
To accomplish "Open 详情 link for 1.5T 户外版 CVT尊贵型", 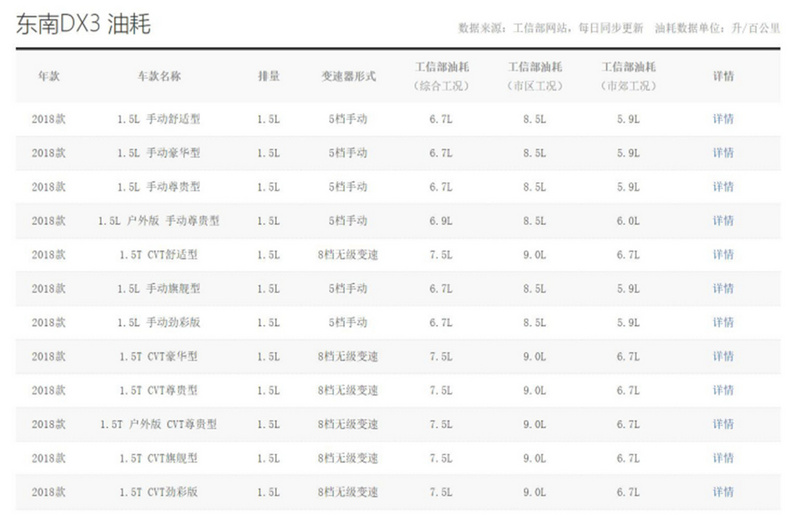I will (x=723, y=424).
